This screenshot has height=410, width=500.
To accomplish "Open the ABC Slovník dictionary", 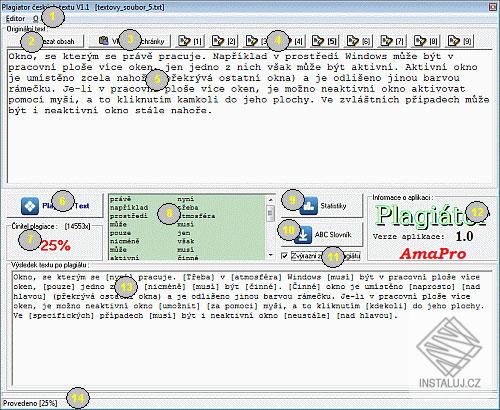I will pyautogui.click(x=322, y=234).
